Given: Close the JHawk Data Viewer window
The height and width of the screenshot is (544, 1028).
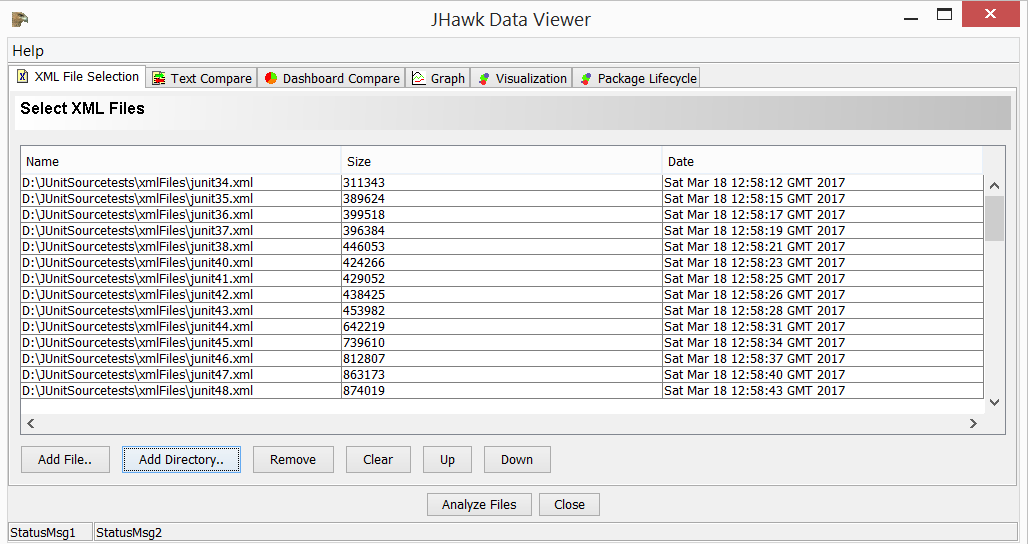Looking at the screenshot, I should [x=990, y=14].
